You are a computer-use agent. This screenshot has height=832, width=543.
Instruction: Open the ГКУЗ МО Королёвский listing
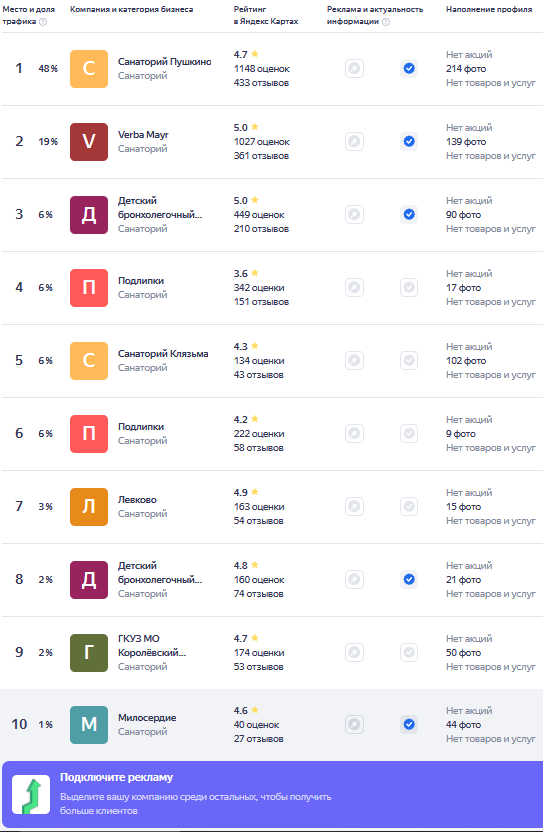point(152,646)
